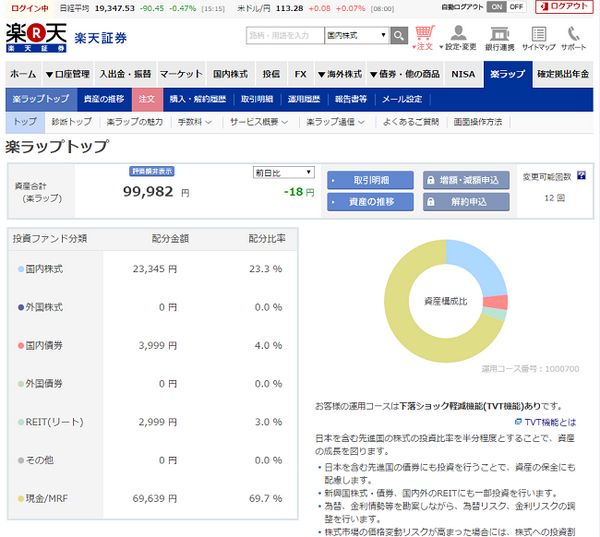Open 資産の推移 in blue submenu
This screenshot has height=537, width=600.
[x=104, y=99]
